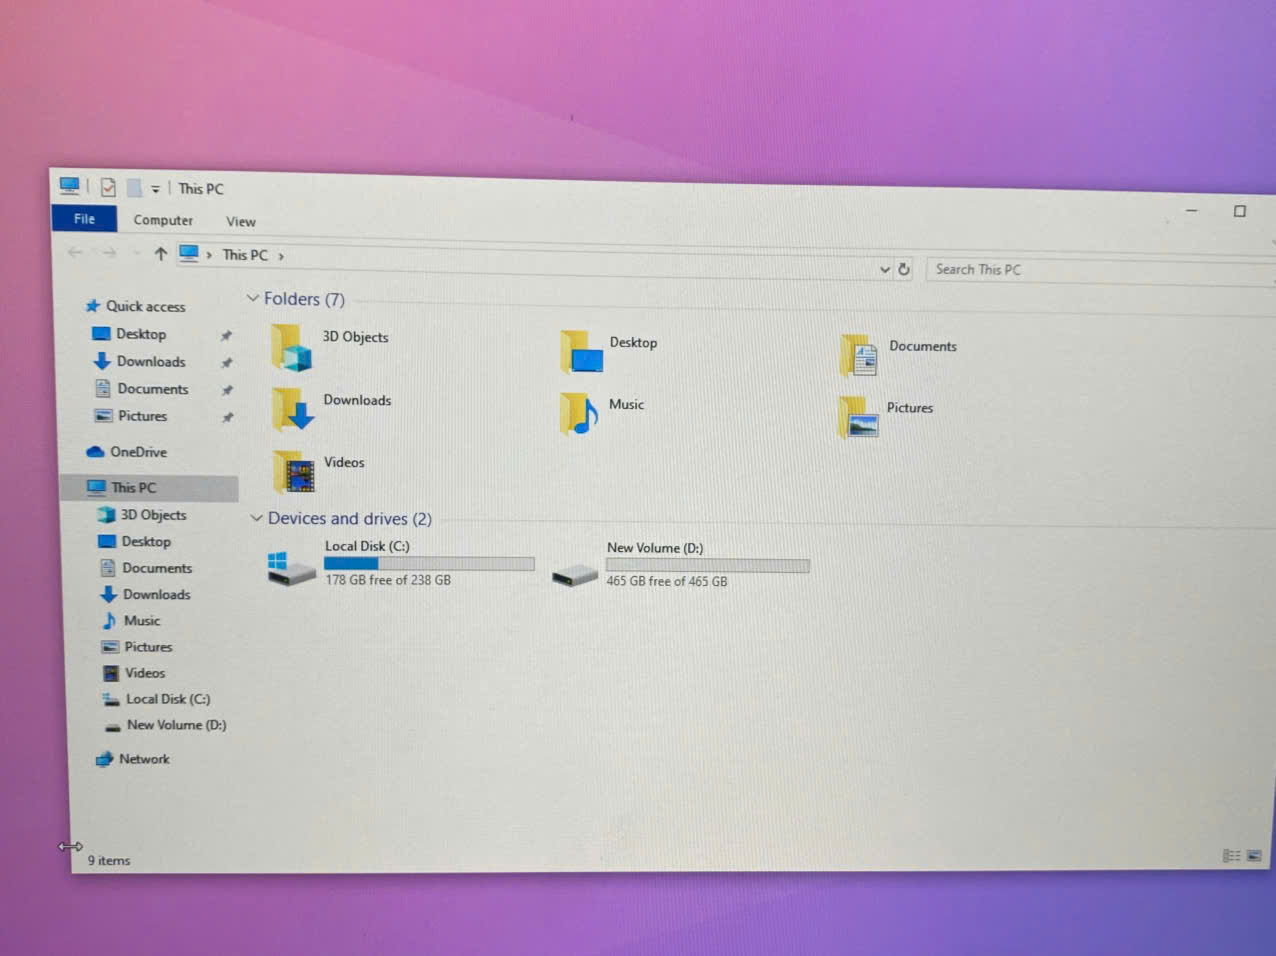Image resolution: width=1276 pixels, height=956 pixels.
Task: Open the View ribbon tab
Action: [240, 222]
